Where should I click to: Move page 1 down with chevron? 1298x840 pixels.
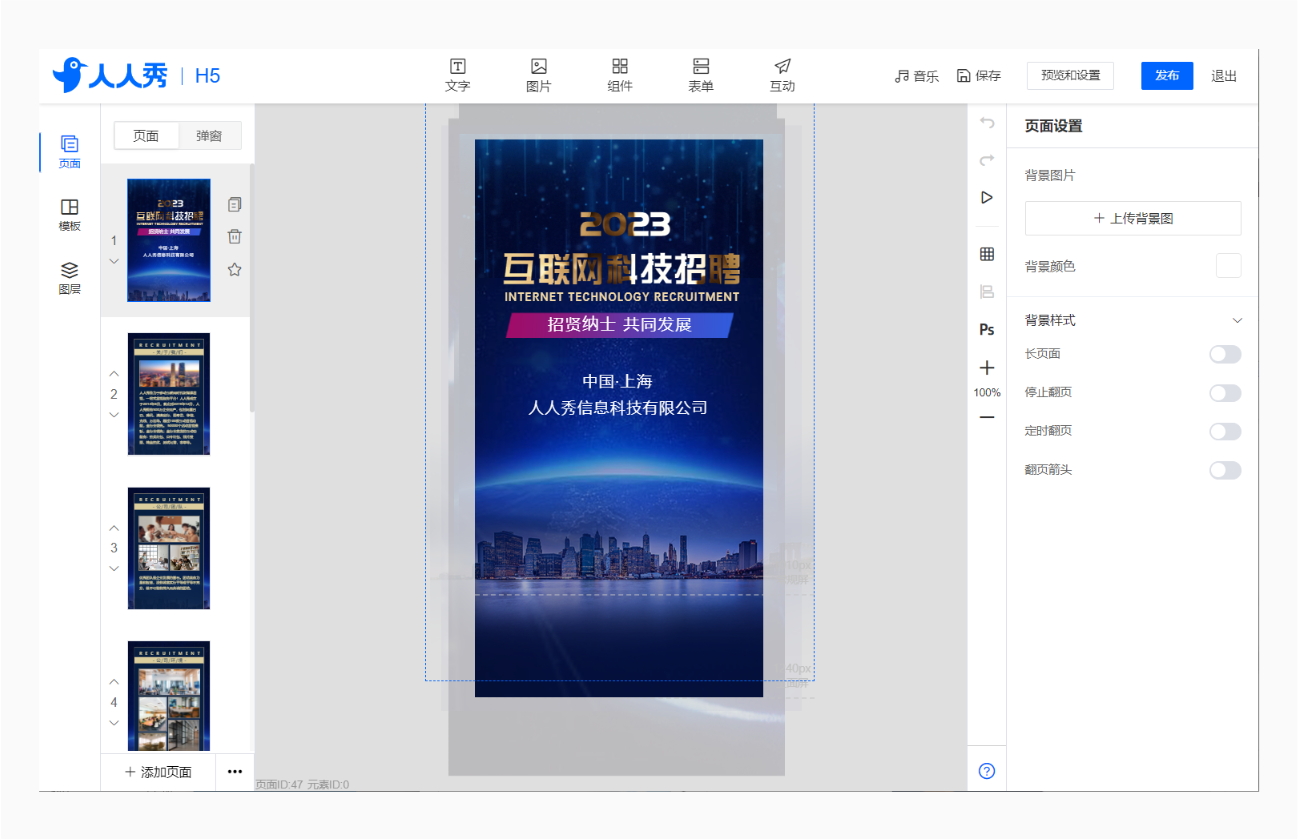(x=114, y=261)
